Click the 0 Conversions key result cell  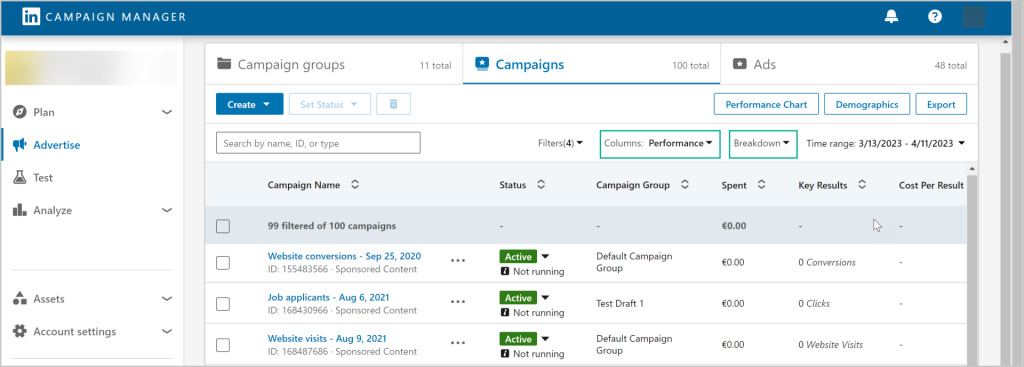[x=827, y=263]
